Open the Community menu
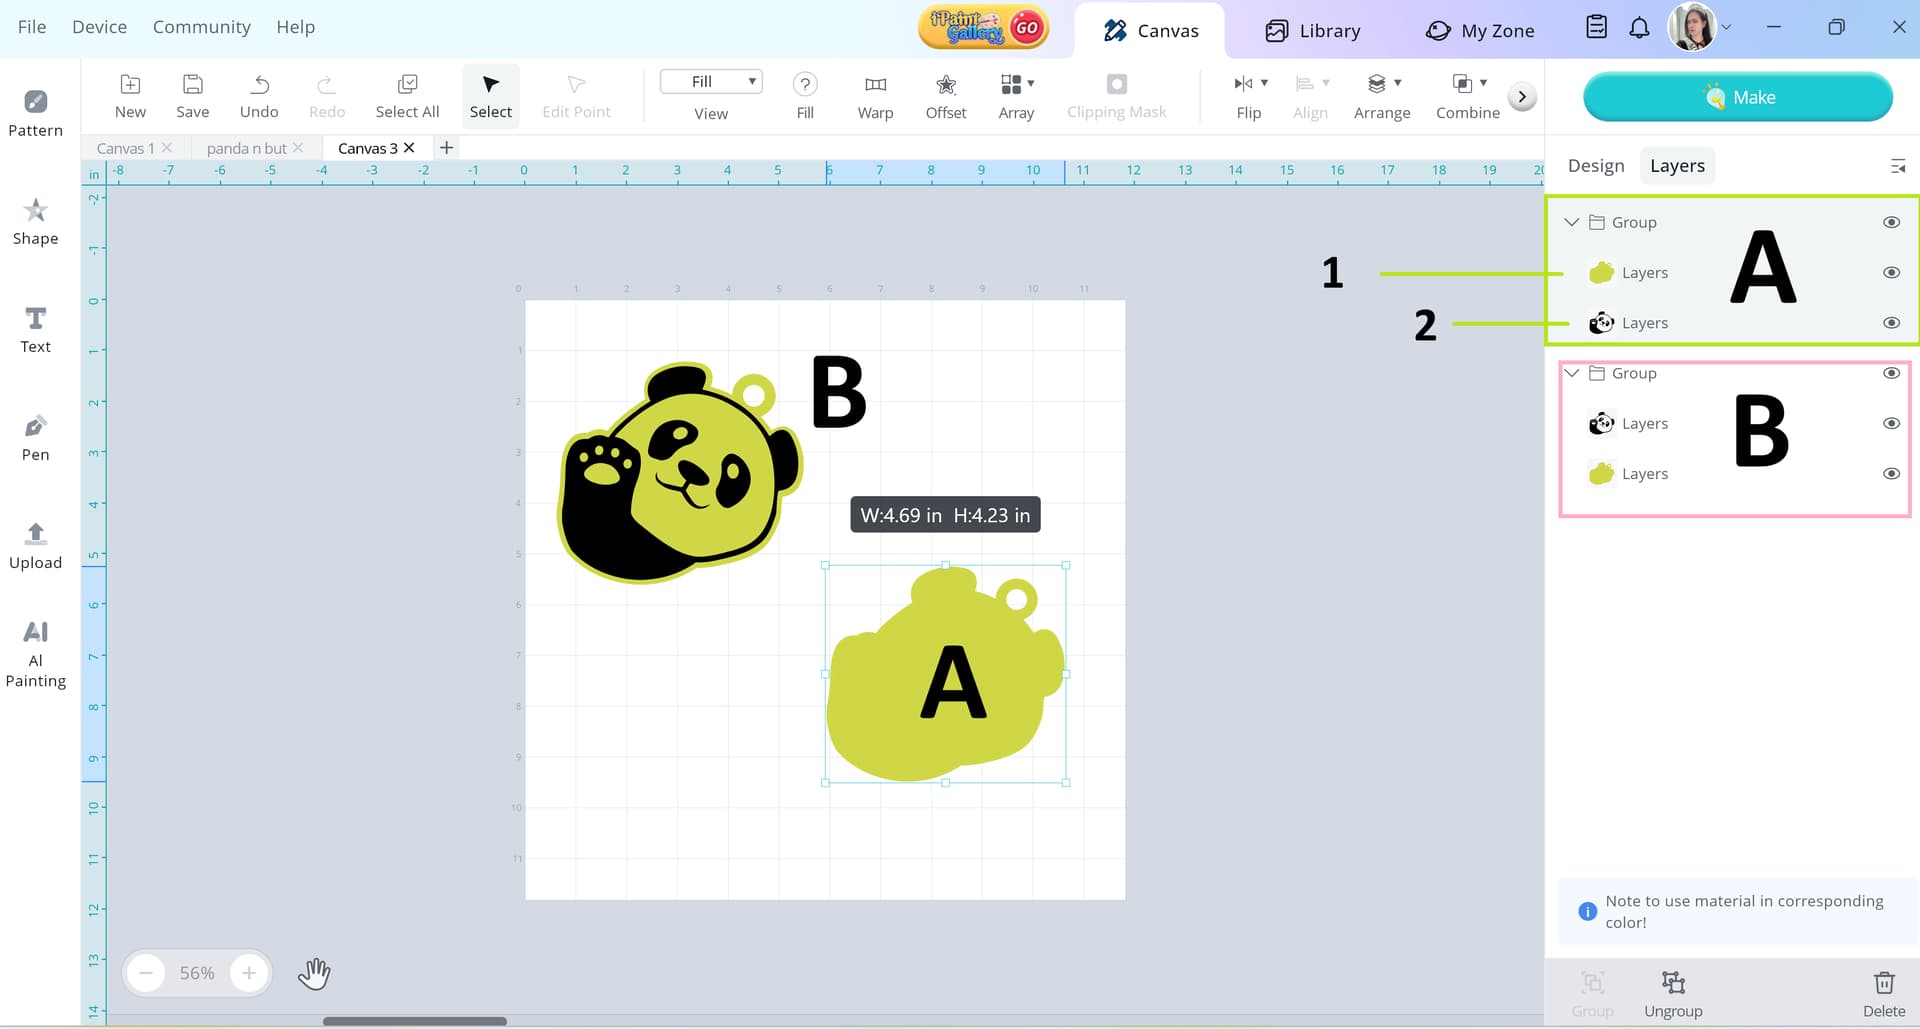 coord(201,27)
